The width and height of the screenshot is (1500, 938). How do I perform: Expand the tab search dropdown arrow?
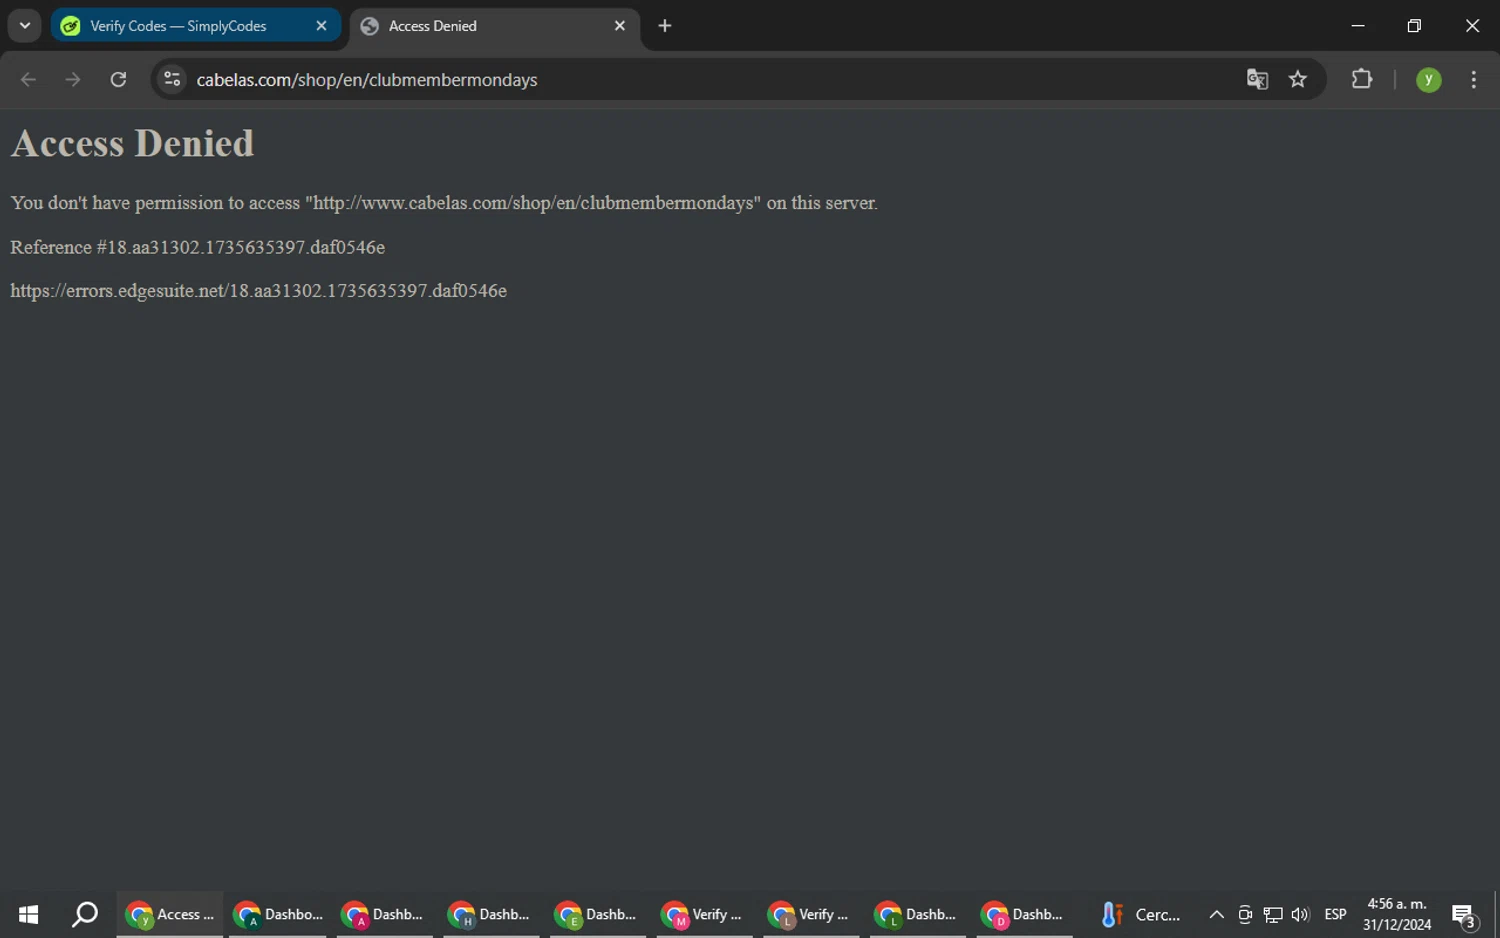pyautogui.click(x=25, y=26)
